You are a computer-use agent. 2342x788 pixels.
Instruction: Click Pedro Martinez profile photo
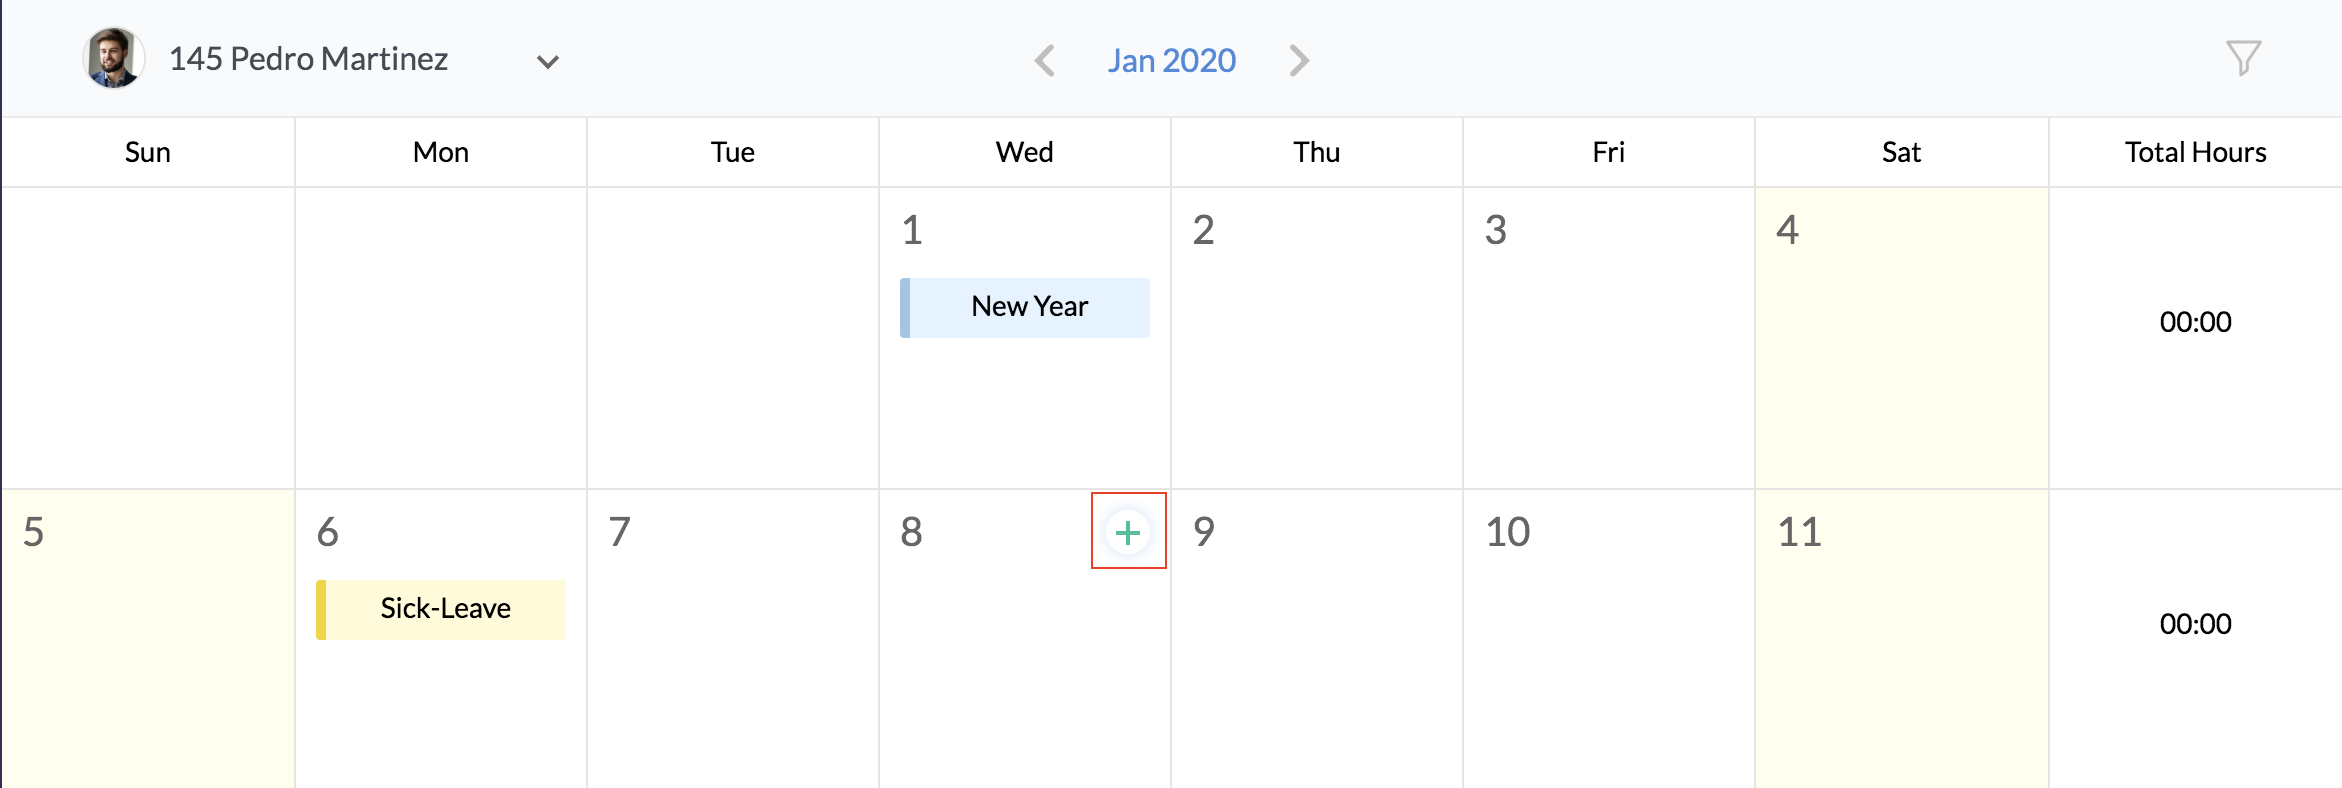(x=113, y=58)
